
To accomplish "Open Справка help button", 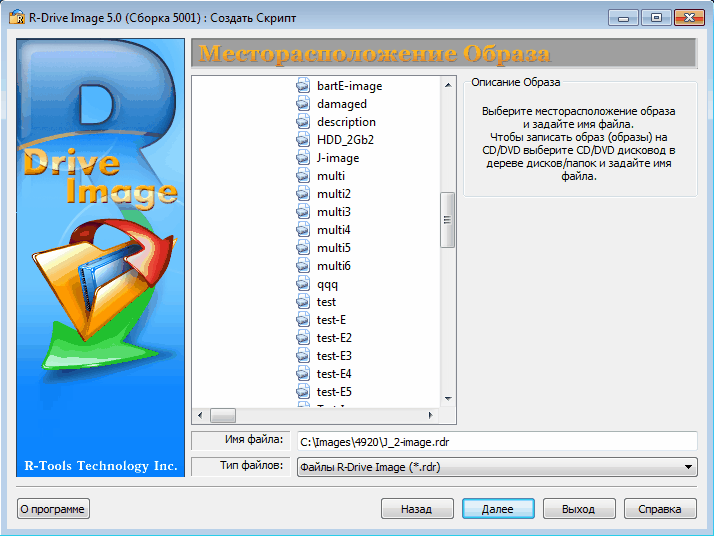I will [x=660, y=509].
